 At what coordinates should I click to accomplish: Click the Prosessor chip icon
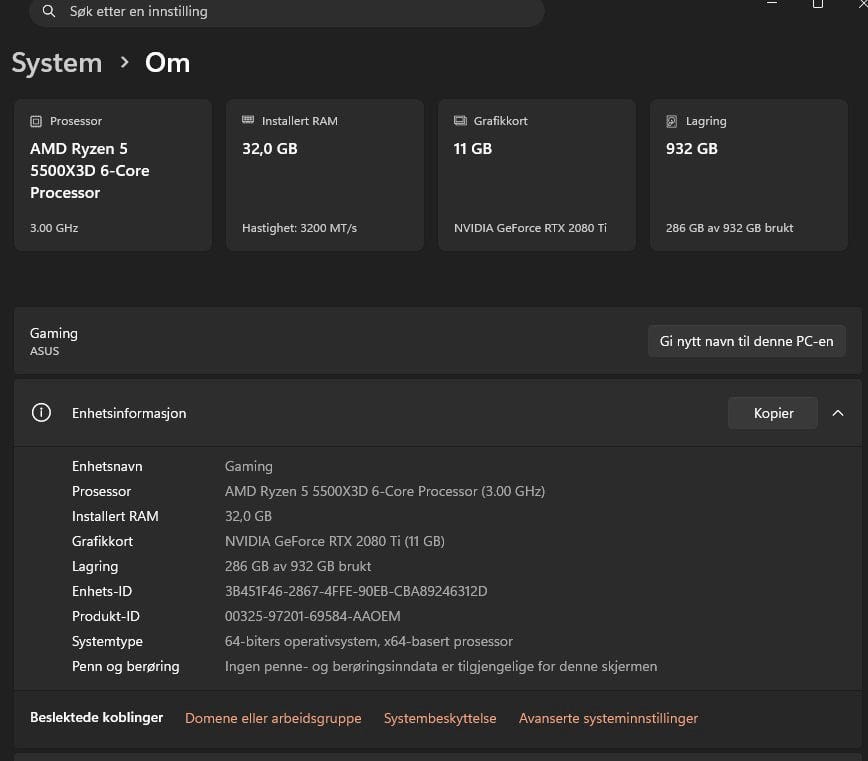pyautogui.click(x=36, y=121)
